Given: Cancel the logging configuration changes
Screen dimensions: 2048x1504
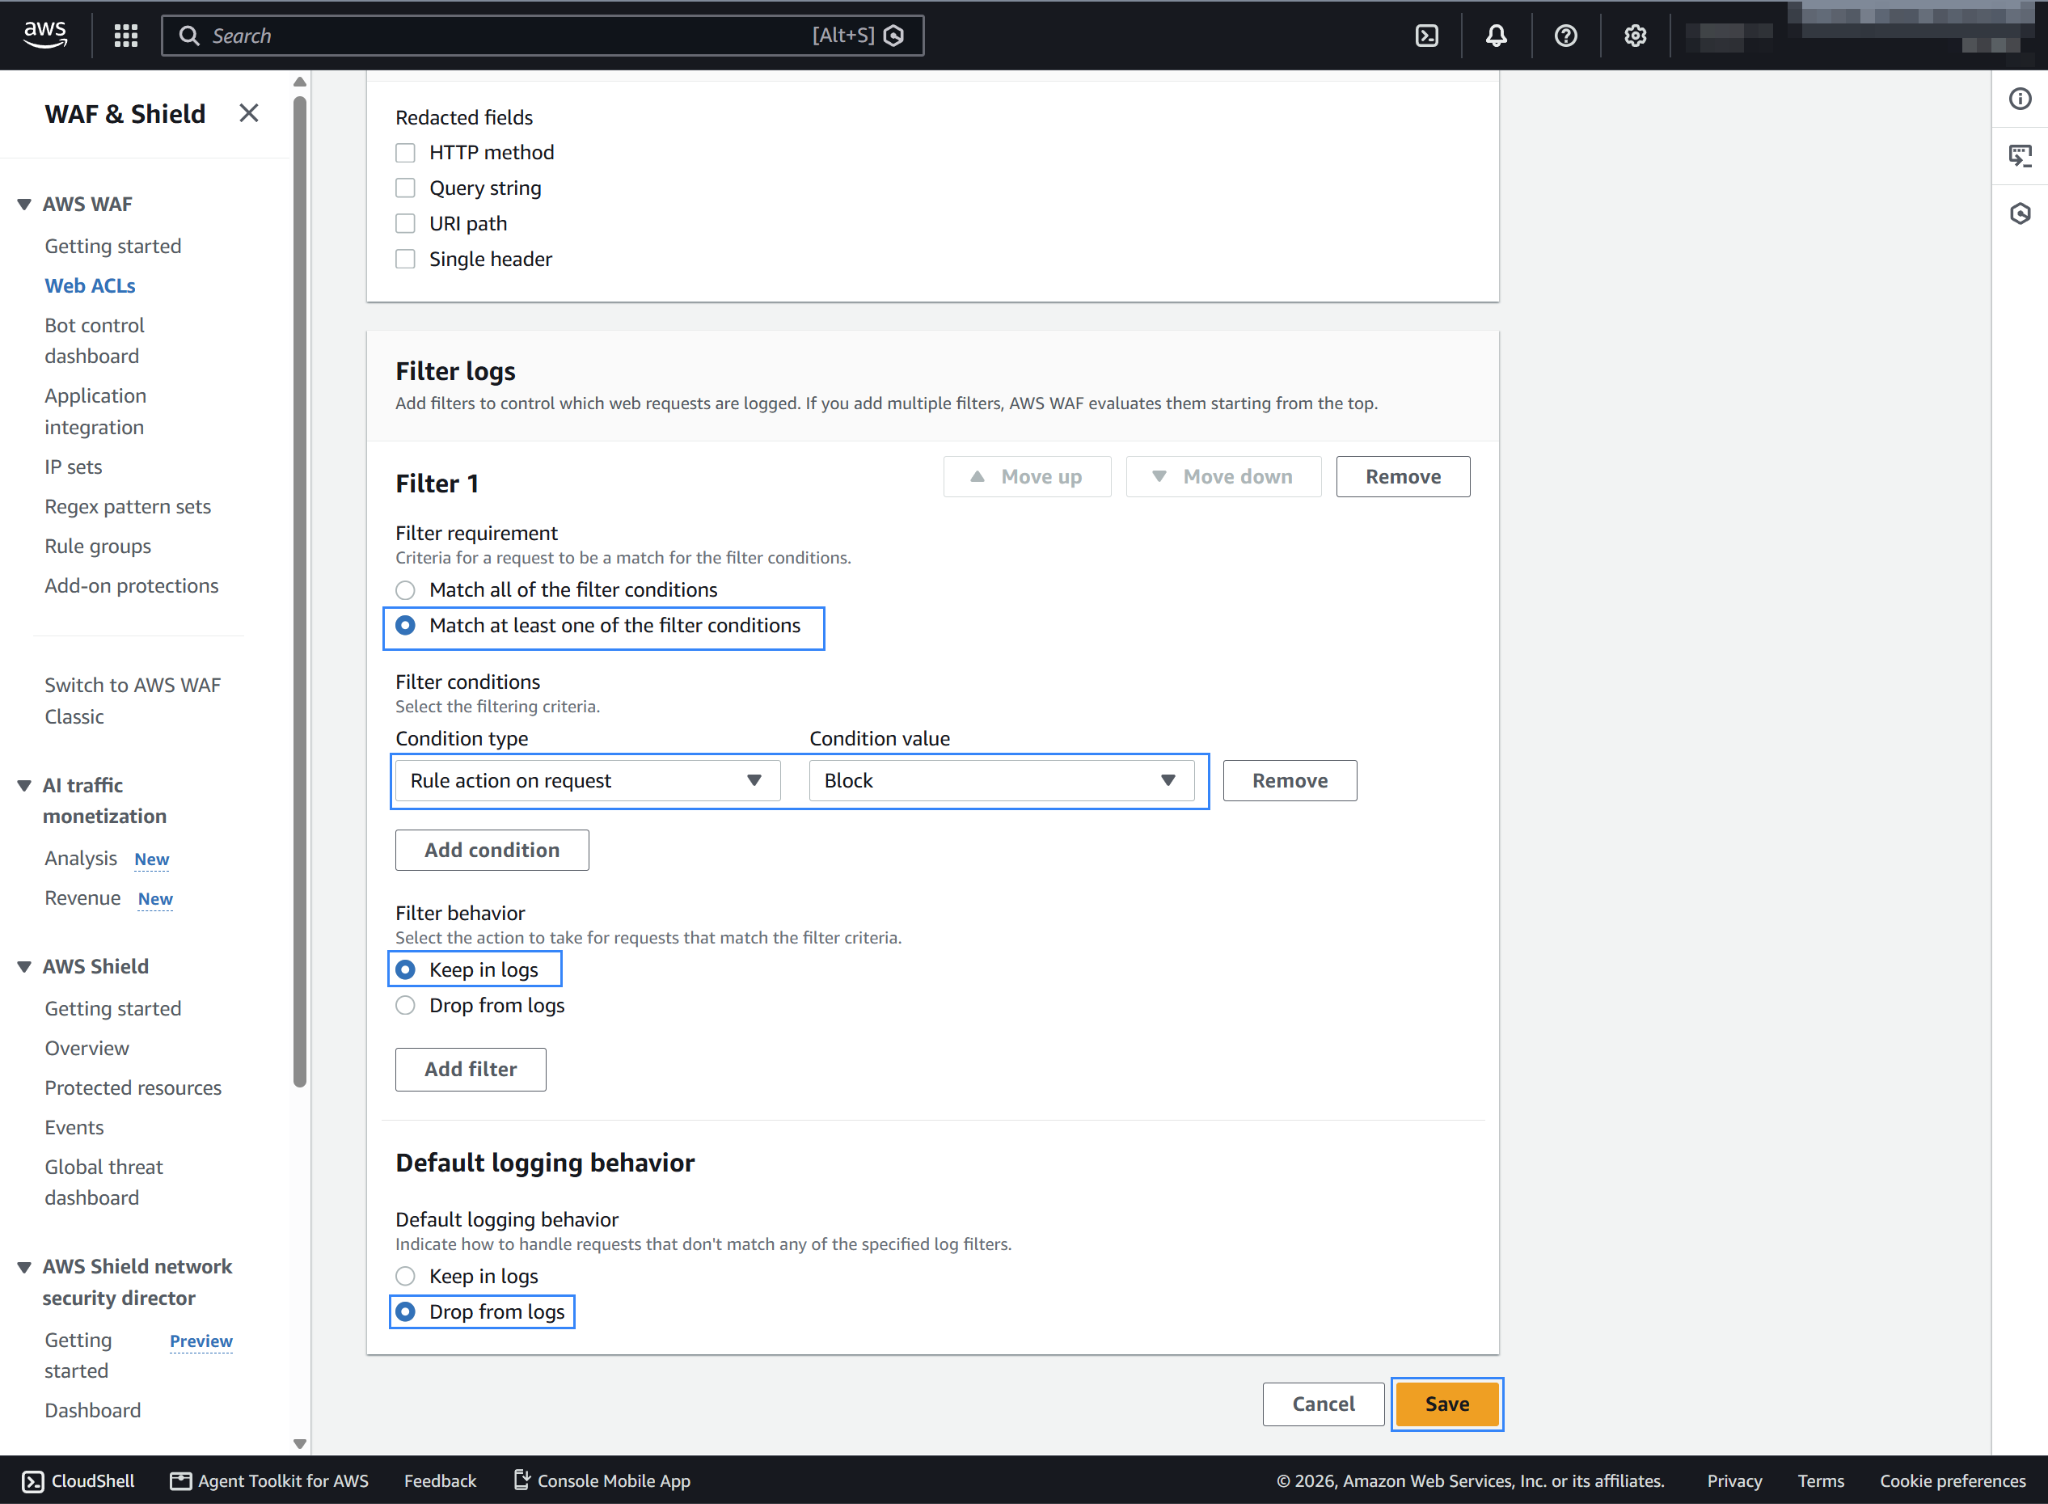Looking at the screenshot, I should pyautogui.click(x=1323, y=1404).
